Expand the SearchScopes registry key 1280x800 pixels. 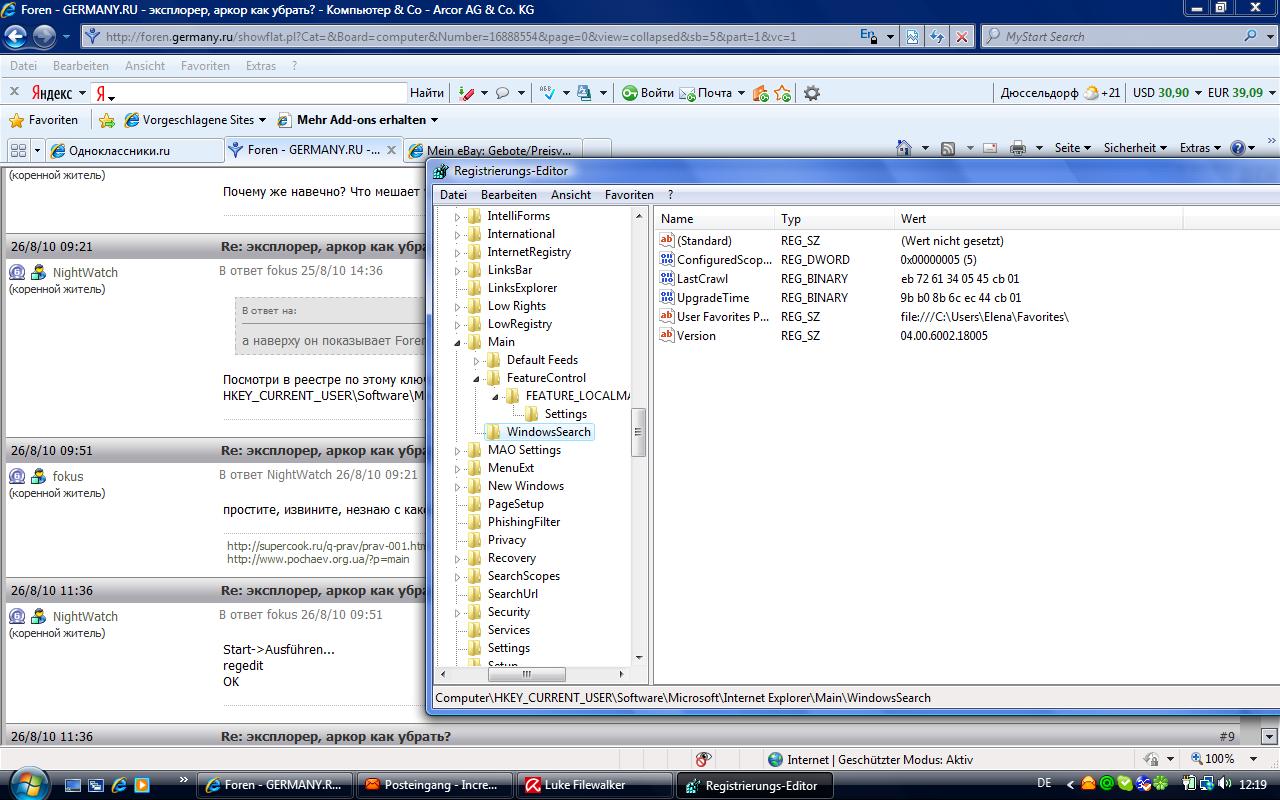pyautogui.click(x=459, y=576)
